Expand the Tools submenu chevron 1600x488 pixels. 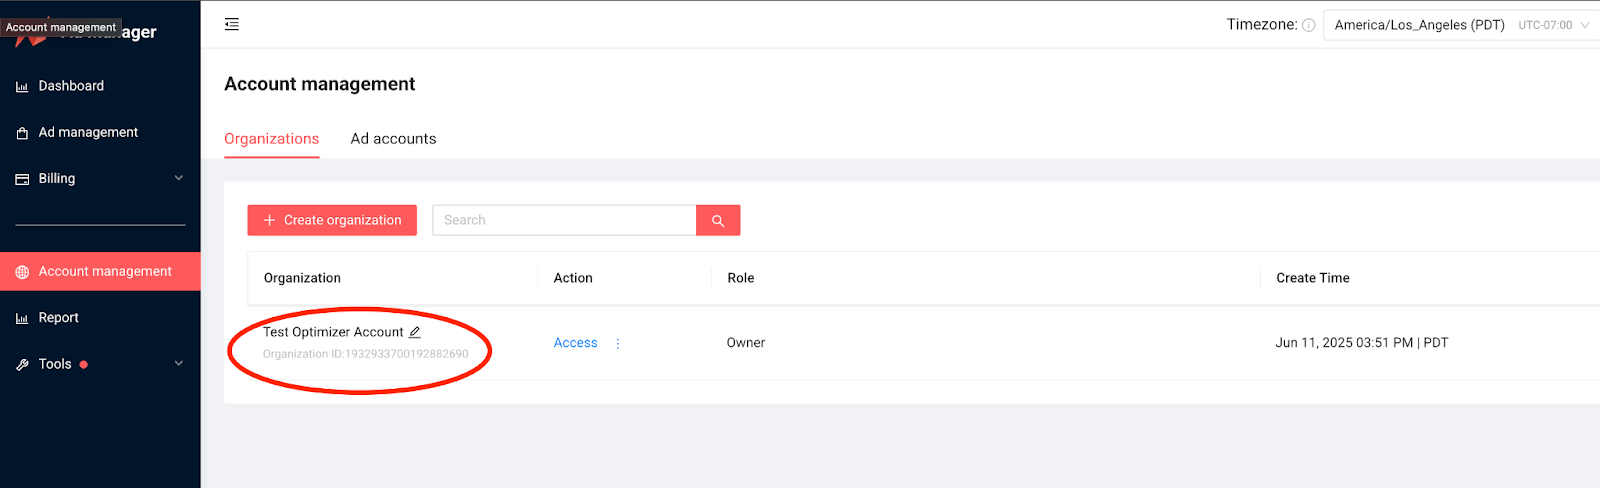pos(179,364)
